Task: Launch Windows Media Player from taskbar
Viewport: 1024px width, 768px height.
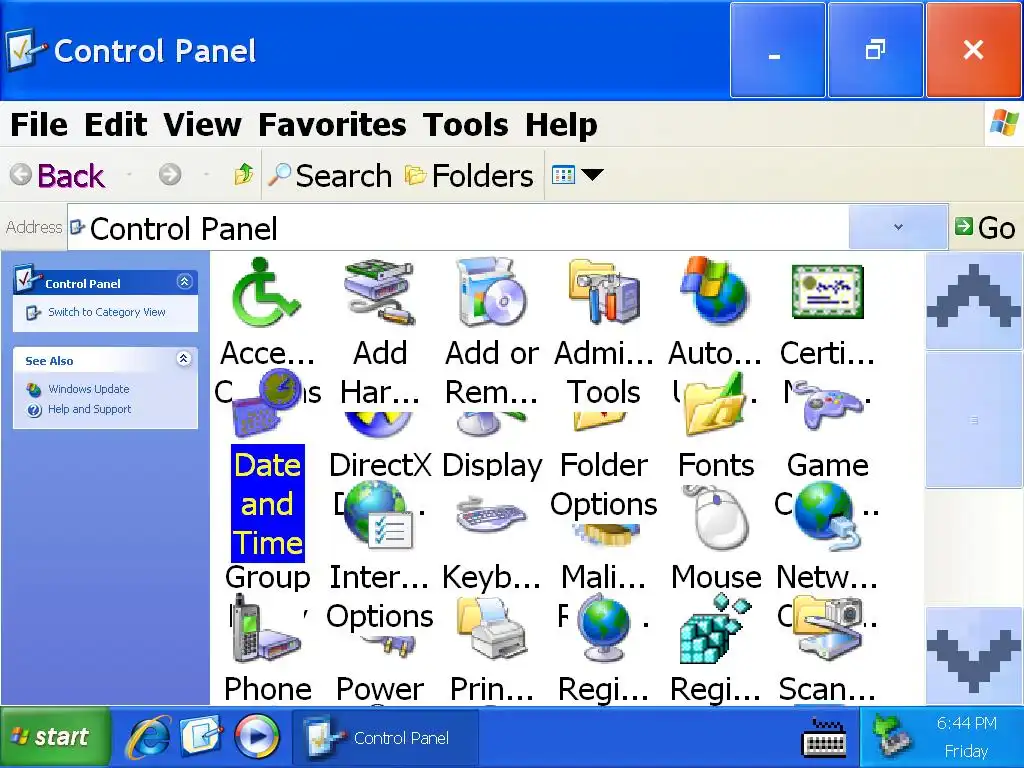Action: pos(256,737)
